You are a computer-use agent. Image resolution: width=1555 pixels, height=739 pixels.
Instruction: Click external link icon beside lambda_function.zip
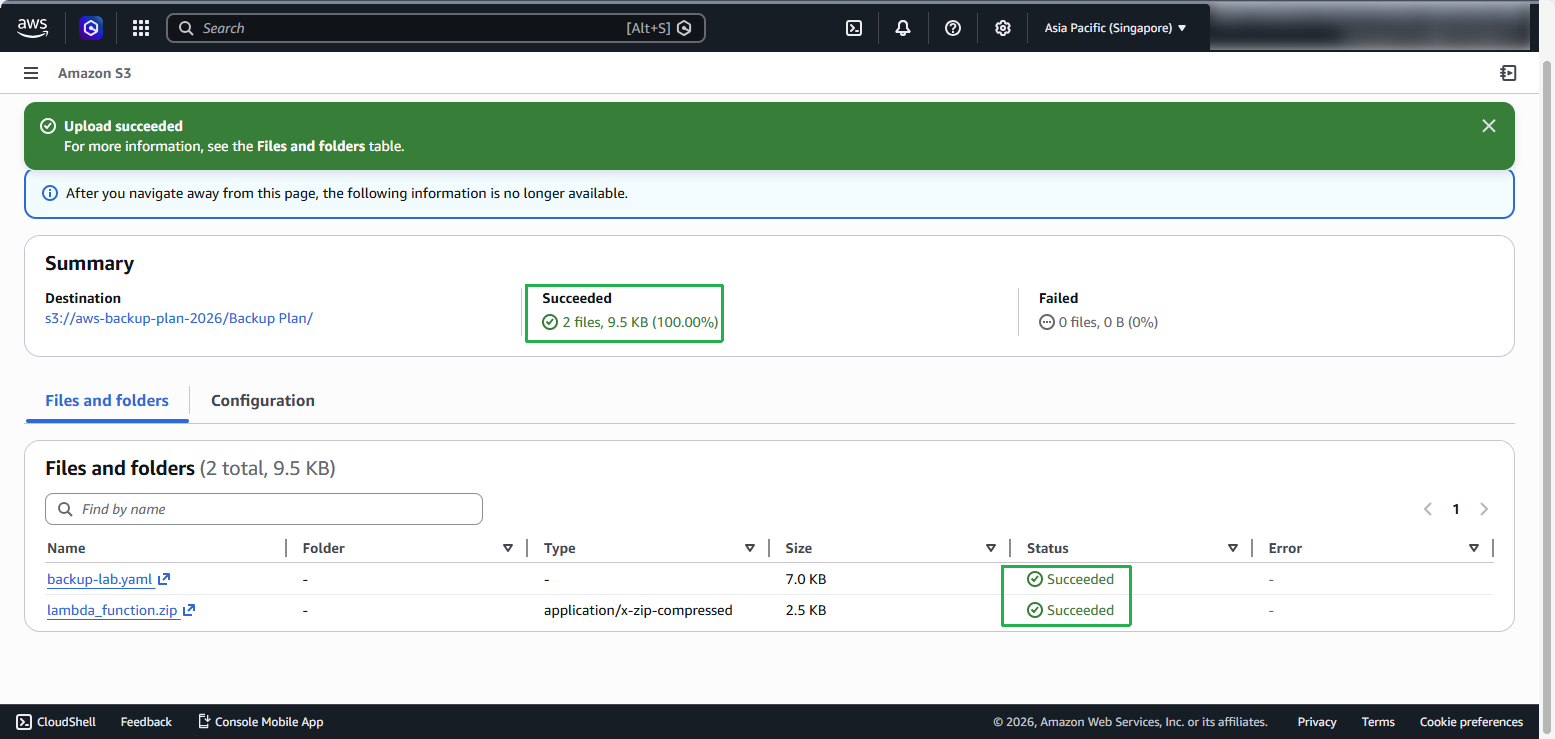point(188,610)
